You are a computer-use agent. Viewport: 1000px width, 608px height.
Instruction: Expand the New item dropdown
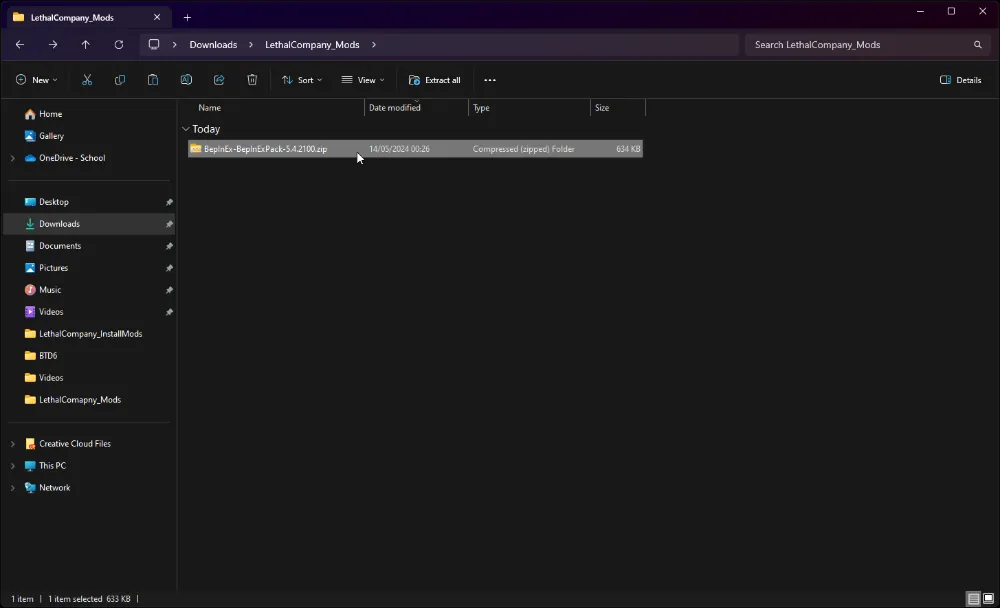(36, 80)
